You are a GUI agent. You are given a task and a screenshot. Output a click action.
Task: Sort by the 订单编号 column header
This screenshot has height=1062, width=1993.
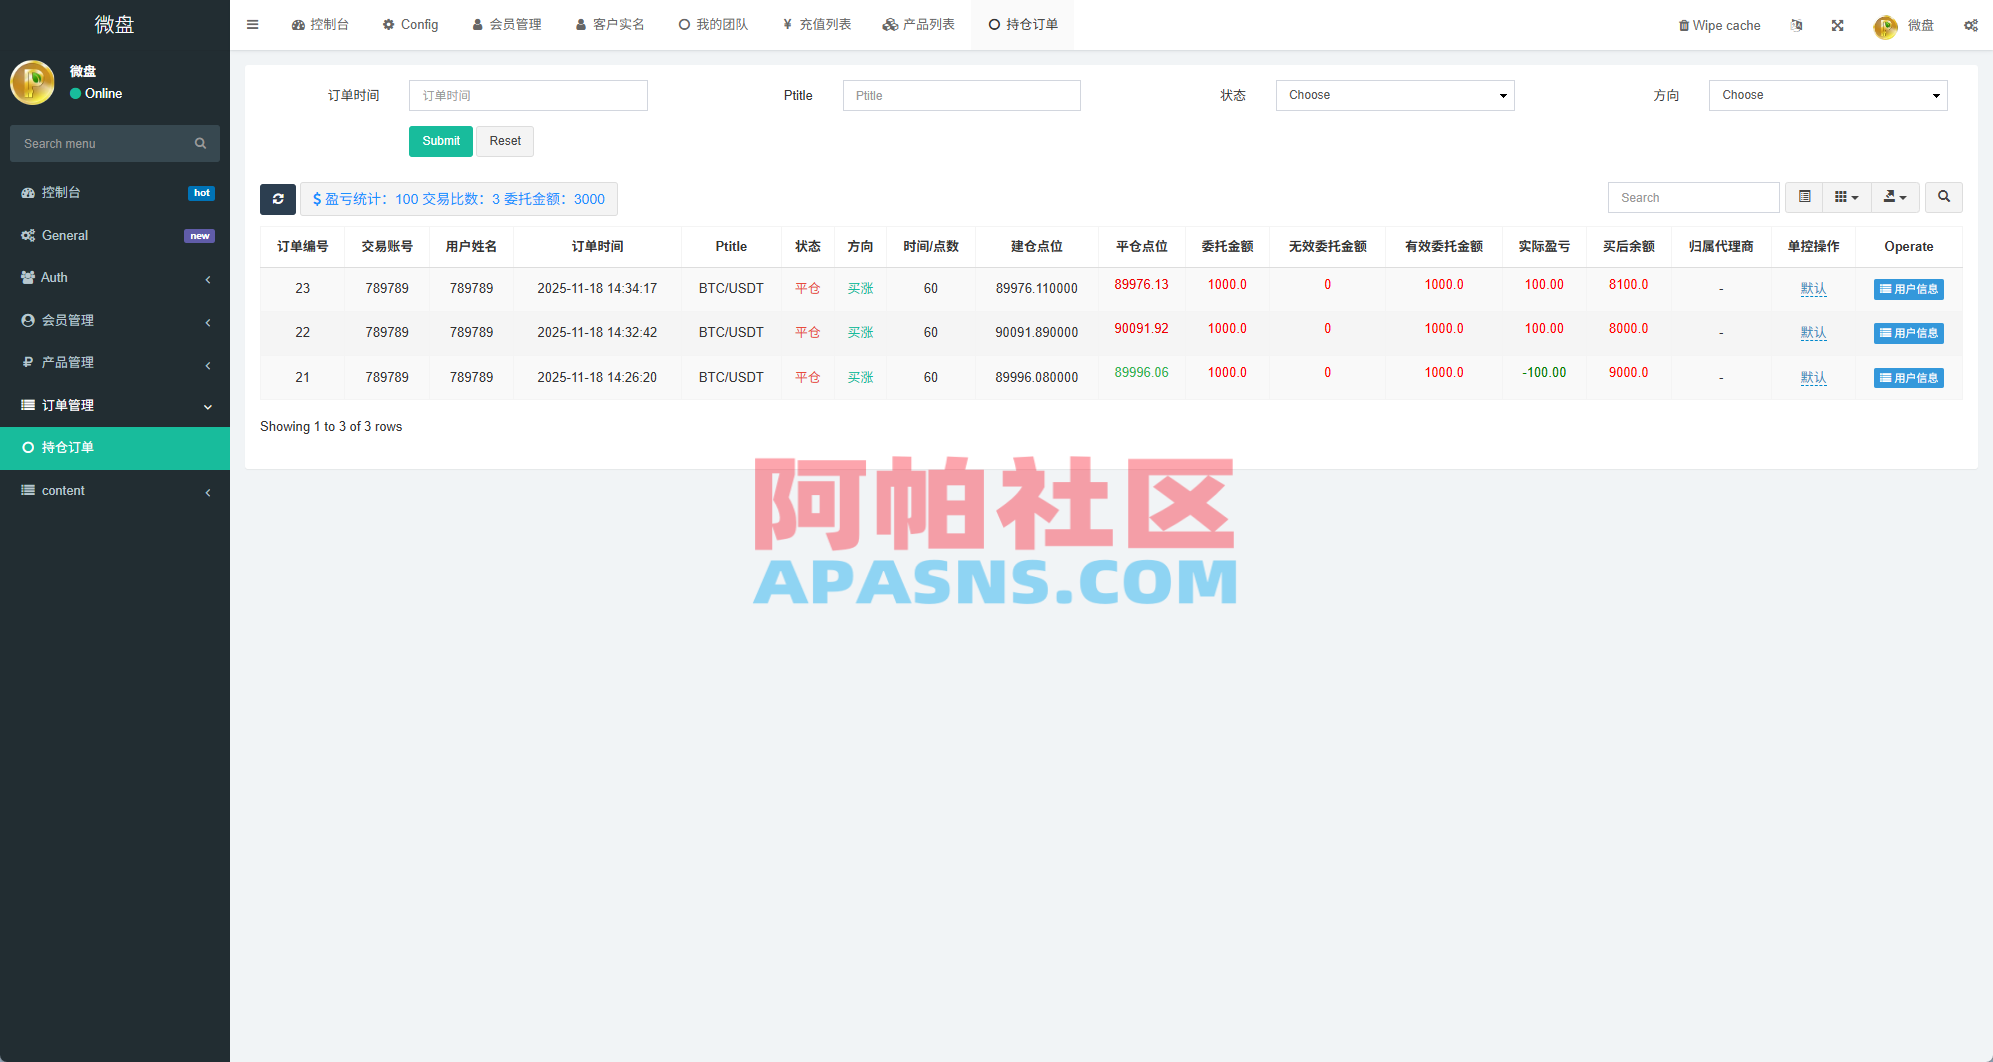[x=302, y=246]
